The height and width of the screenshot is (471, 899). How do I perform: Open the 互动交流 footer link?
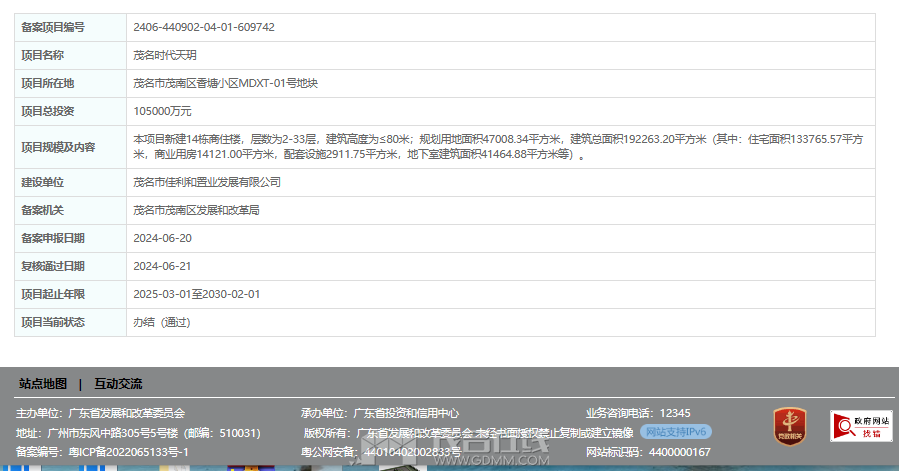118,384
